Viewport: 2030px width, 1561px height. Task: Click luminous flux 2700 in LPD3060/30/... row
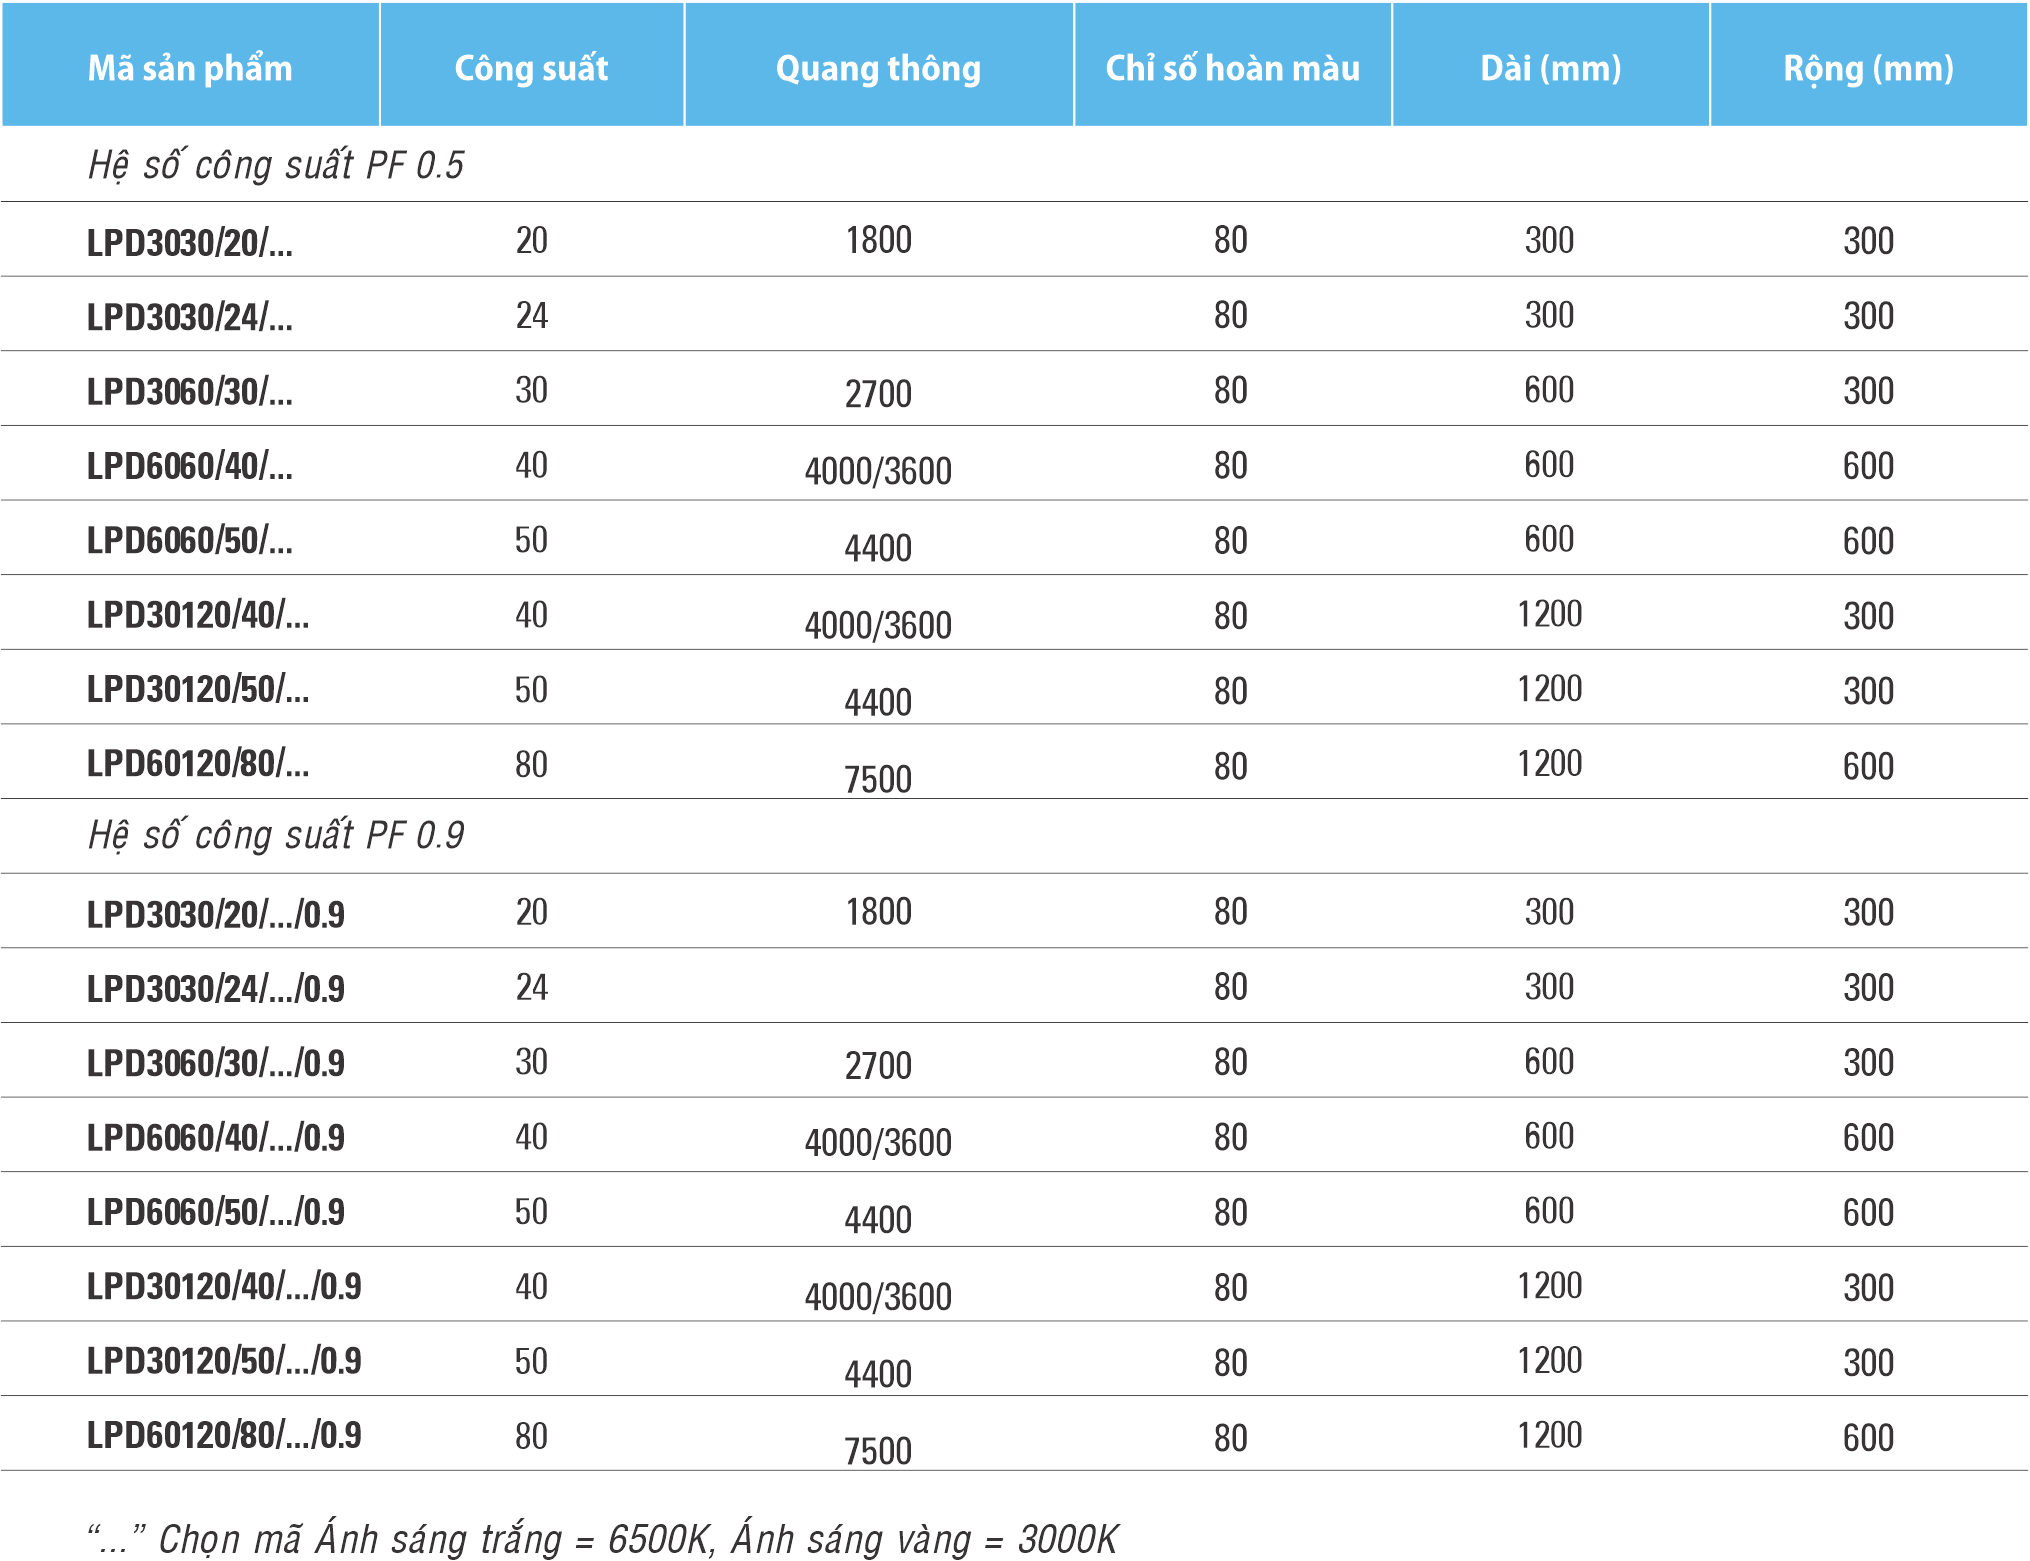click(878, 394)
